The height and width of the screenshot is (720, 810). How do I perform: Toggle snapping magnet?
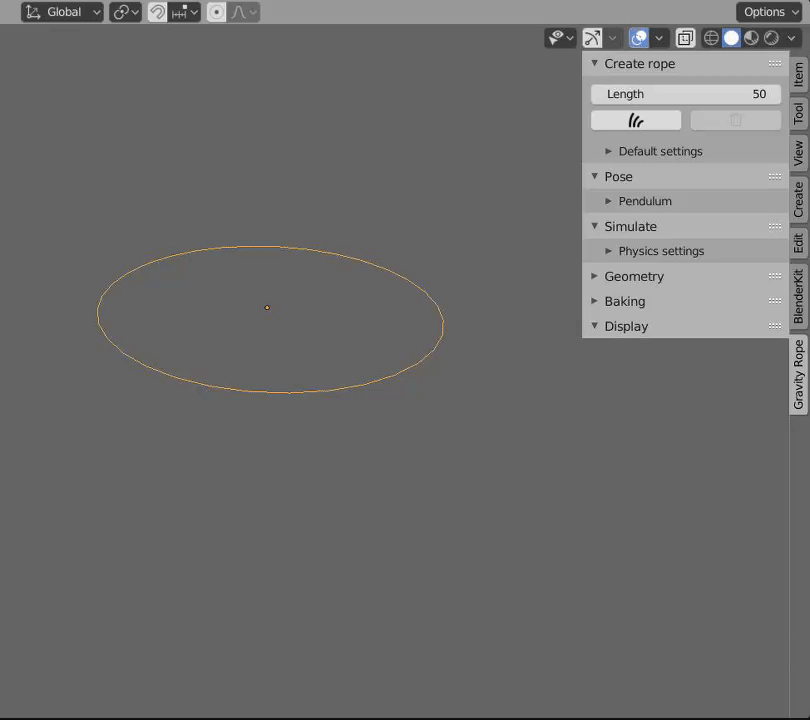point(157,12)
